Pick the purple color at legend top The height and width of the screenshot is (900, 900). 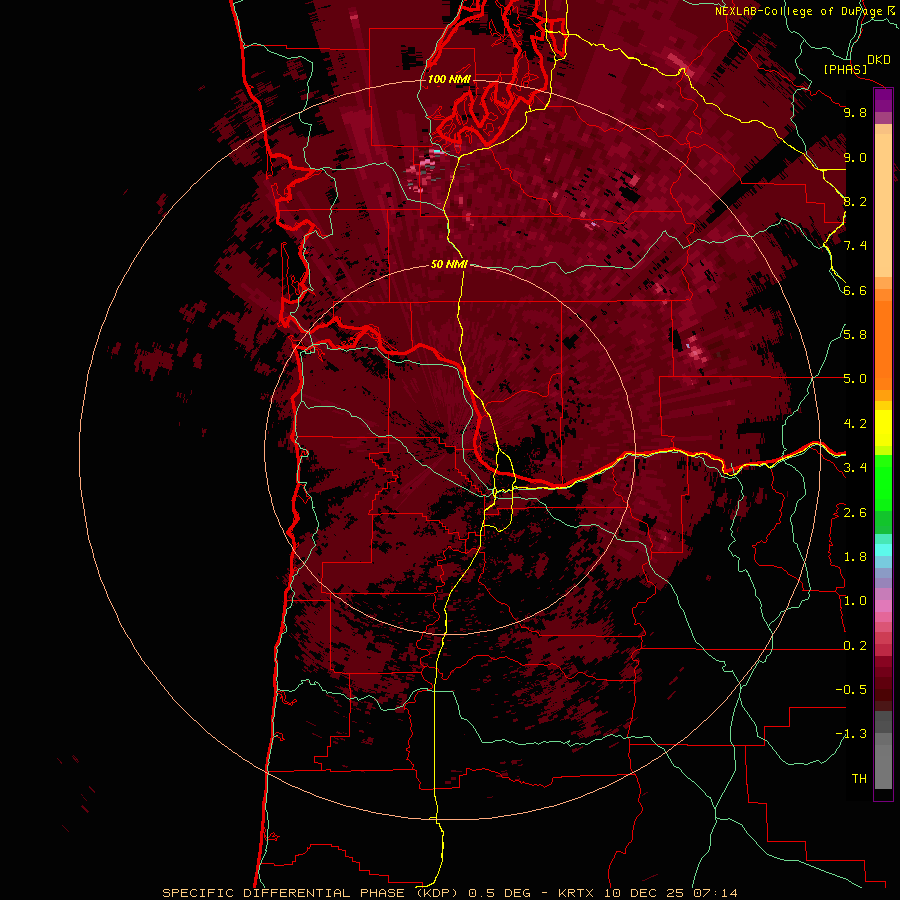coord(883,100)
